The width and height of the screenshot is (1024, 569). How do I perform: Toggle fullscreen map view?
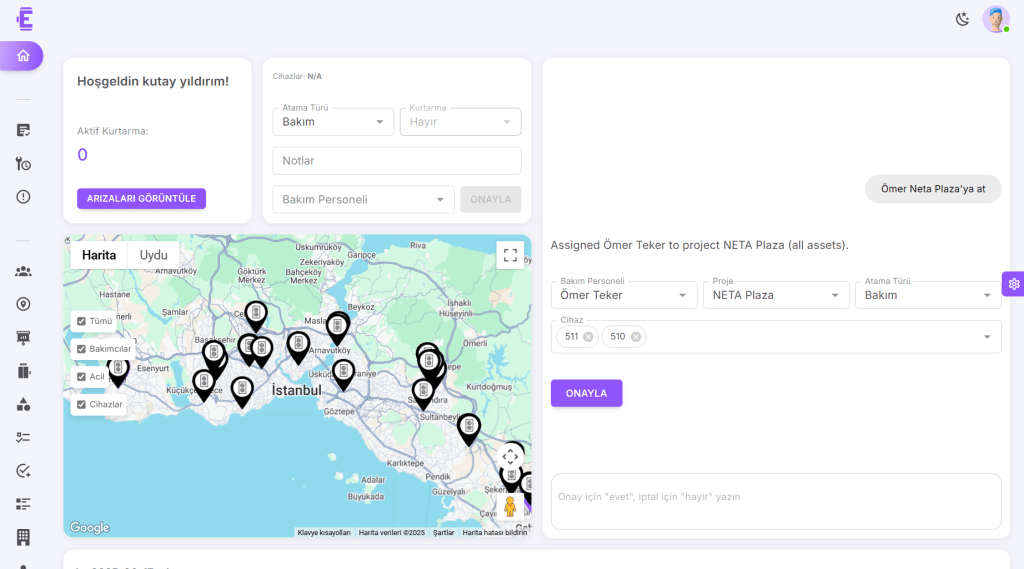(x=510, y=255)
